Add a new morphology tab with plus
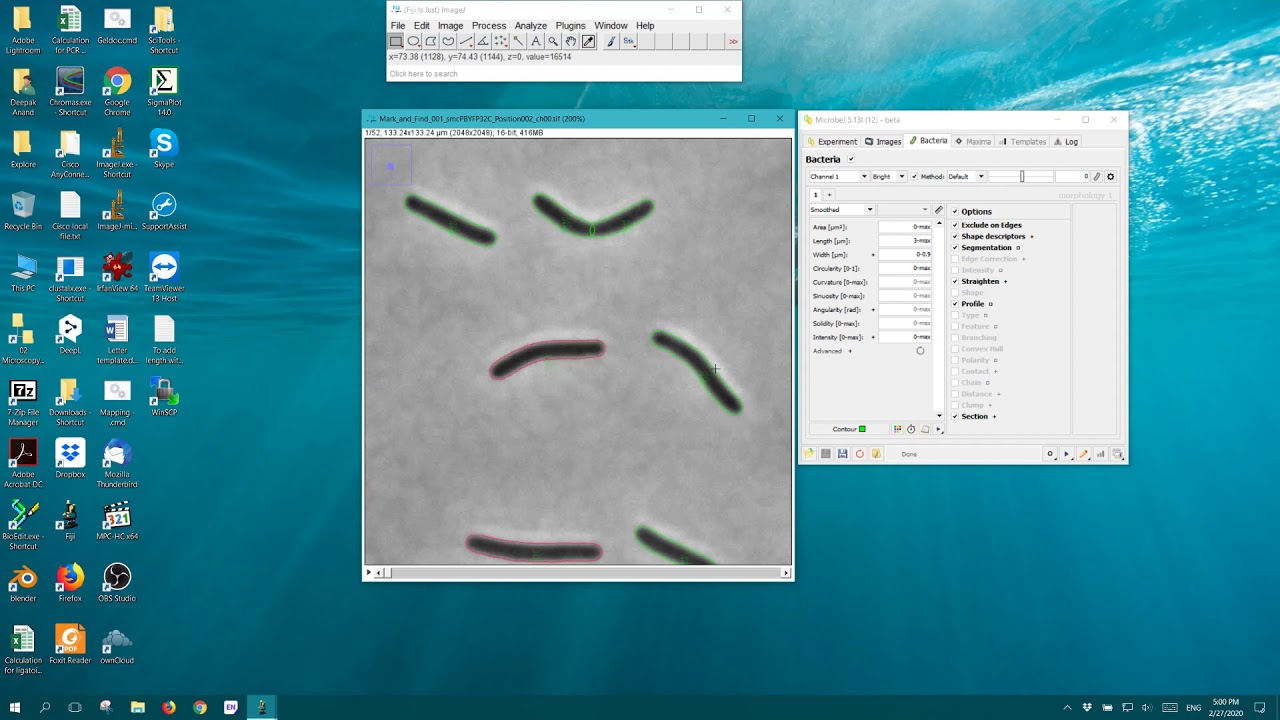The image size is (1280, 720). pyautogui.click(x=829, y=195)
